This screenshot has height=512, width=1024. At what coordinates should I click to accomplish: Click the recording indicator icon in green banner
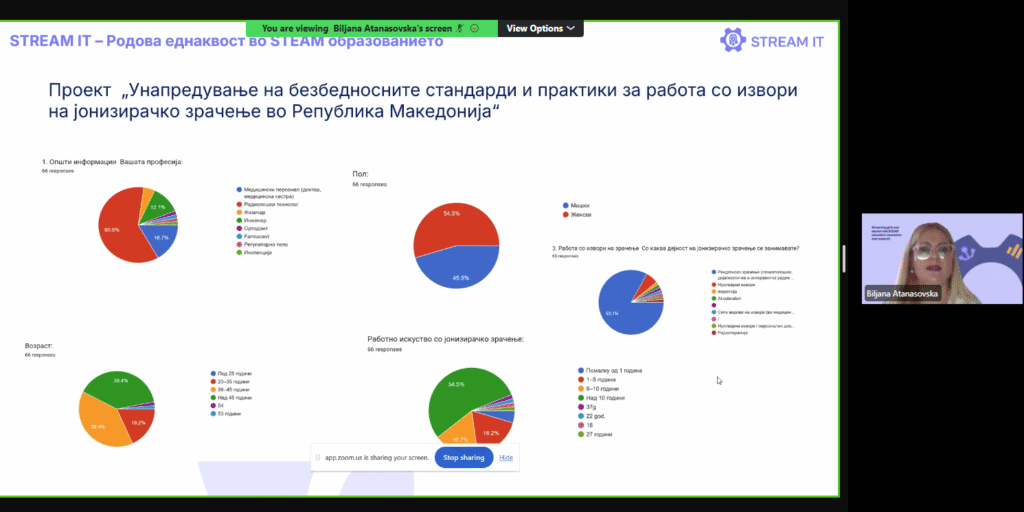coord(474,28)
